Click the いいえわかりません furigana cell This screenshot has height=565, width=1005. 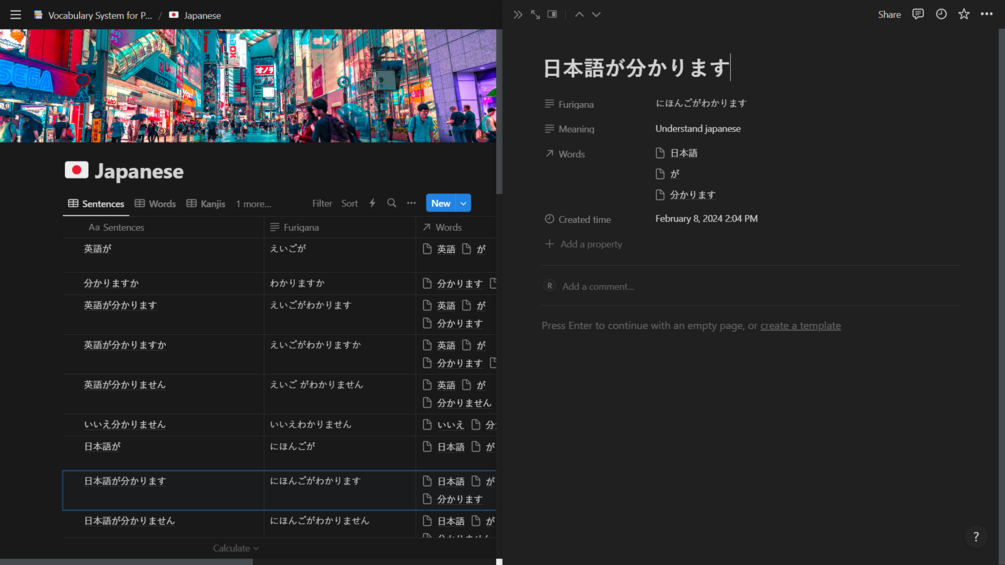pos(340,425)
